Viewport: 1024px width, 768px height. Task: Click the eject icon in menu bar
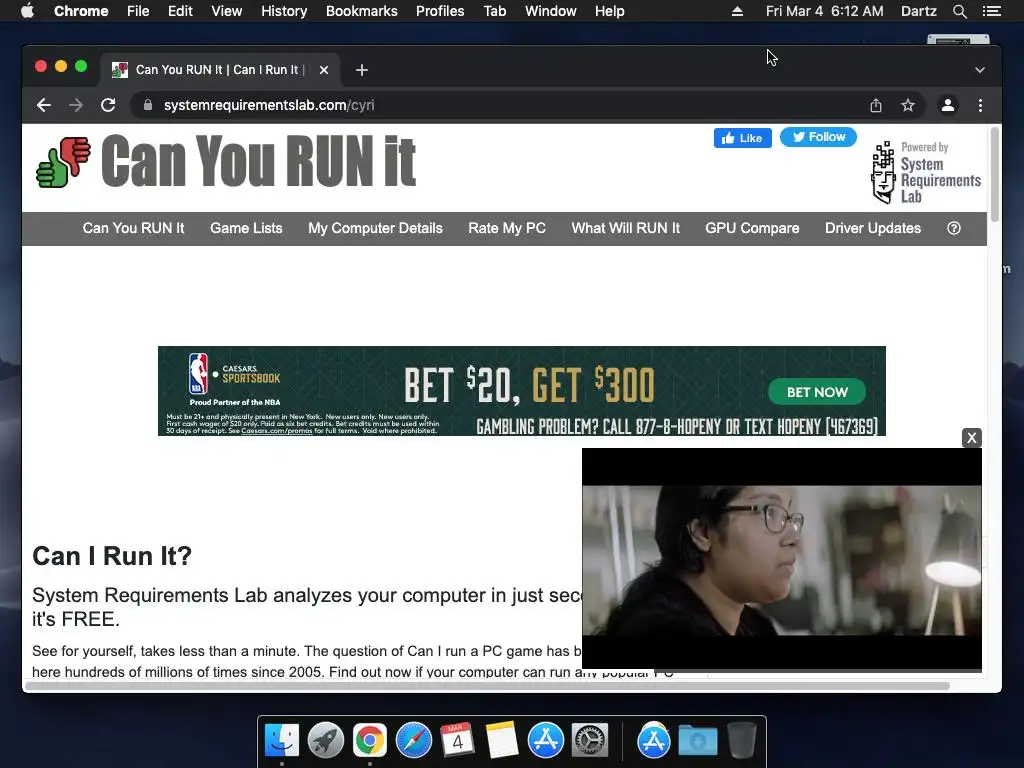[737, 11]
